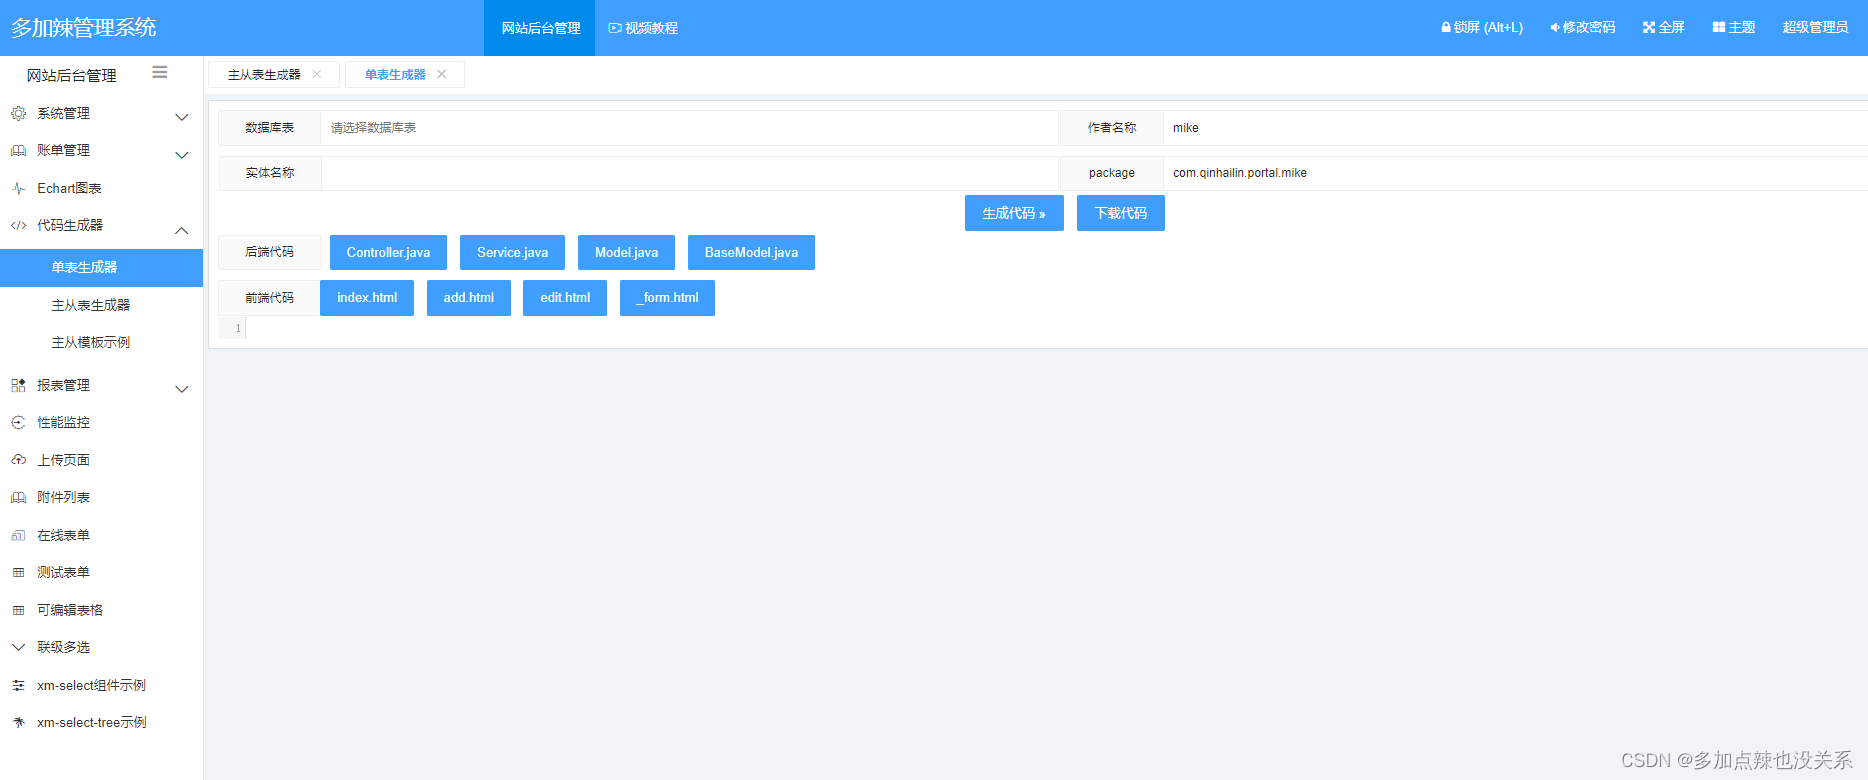The height and width of the screenshot is (780, 1868).
Task: Open 视频教程 top navigation item
Action: [643, 28]
